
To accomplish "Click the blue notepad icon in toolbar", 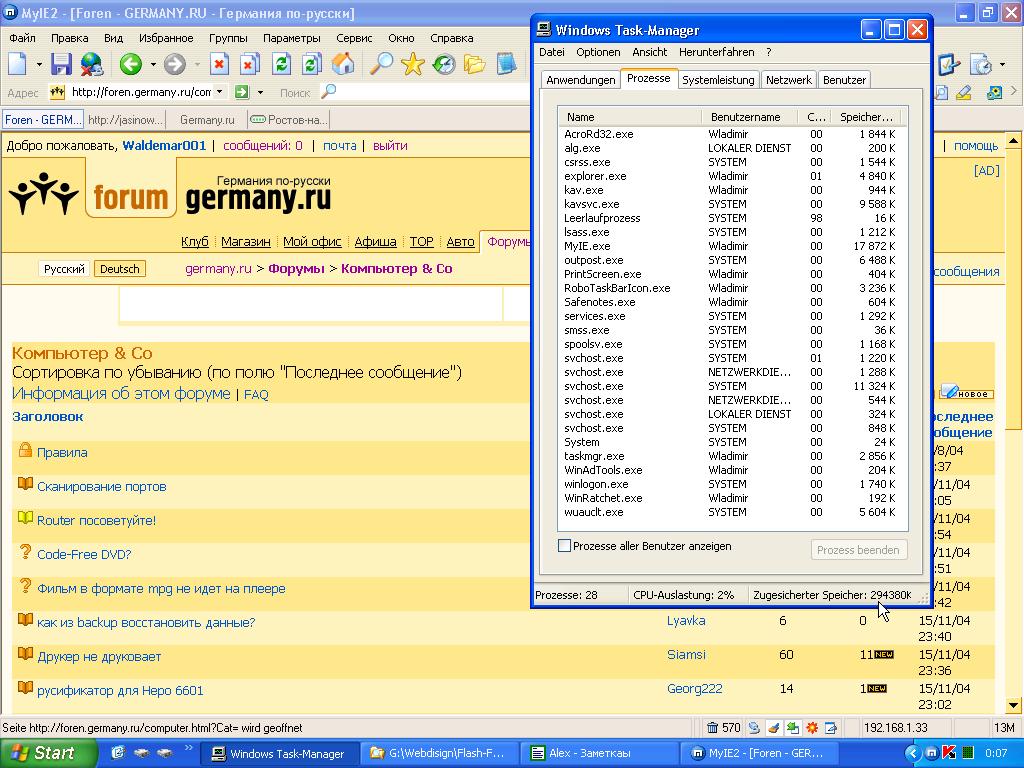I will pyautogui.click(x=506, y=64).
